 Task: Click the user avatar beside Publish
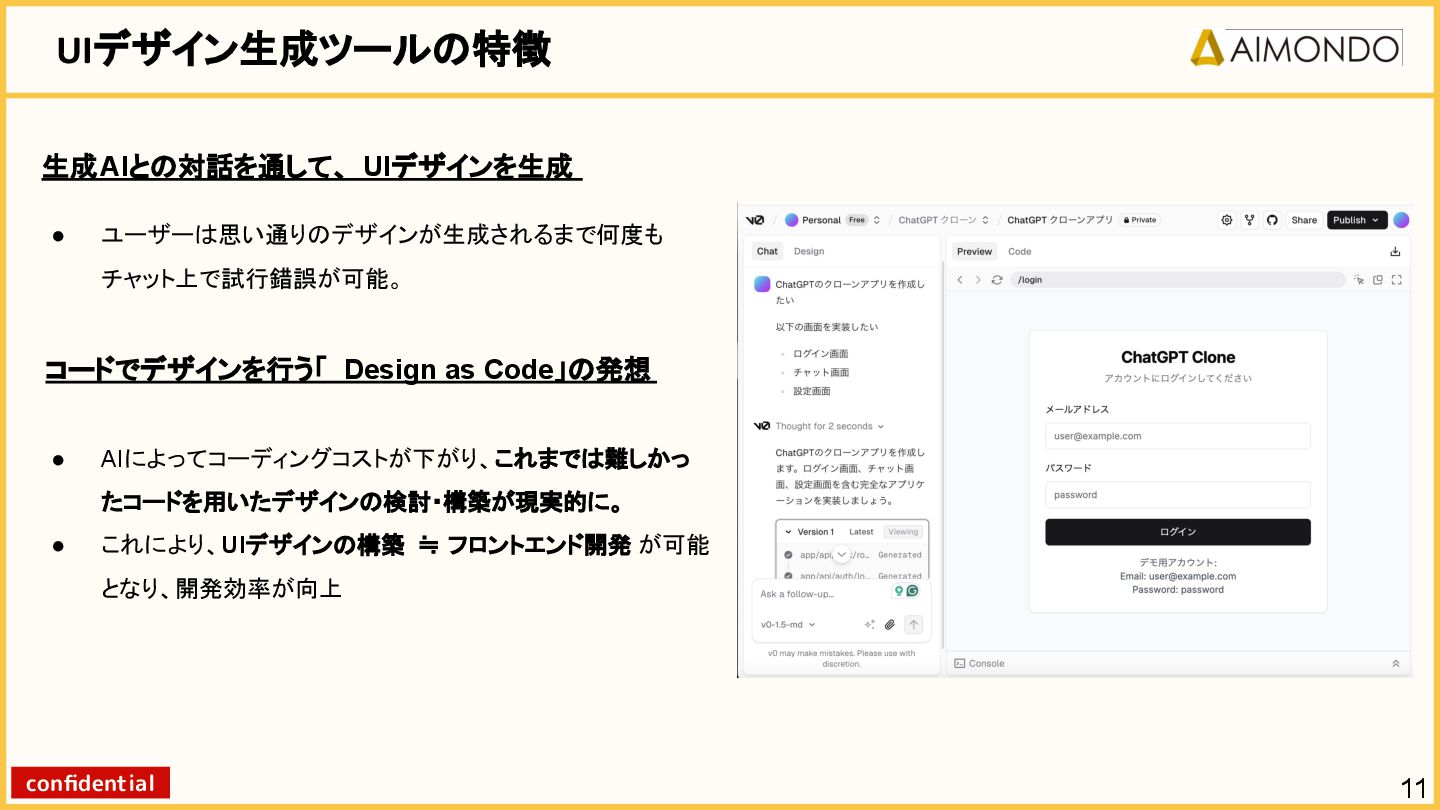pos(1401,220)
